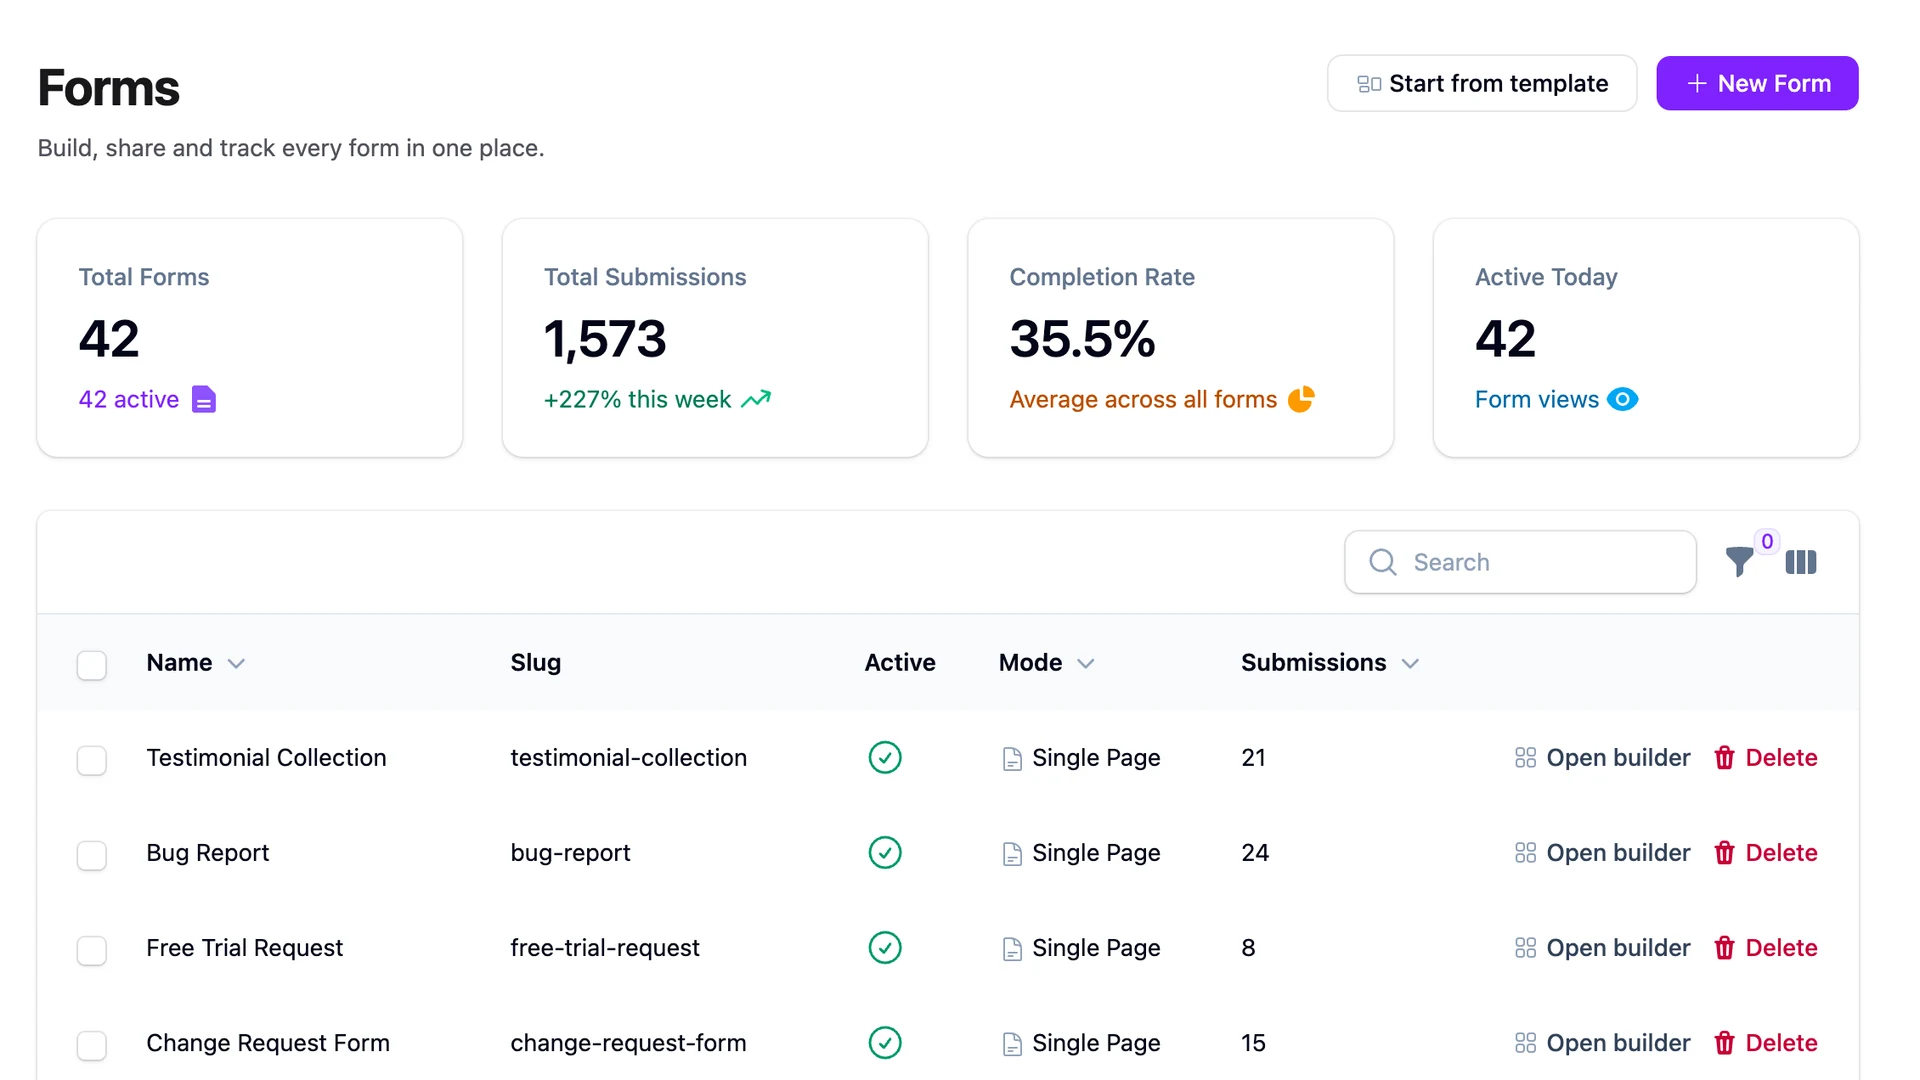
Task: Click the Total Submissions stat card
Action: (715, 338)
